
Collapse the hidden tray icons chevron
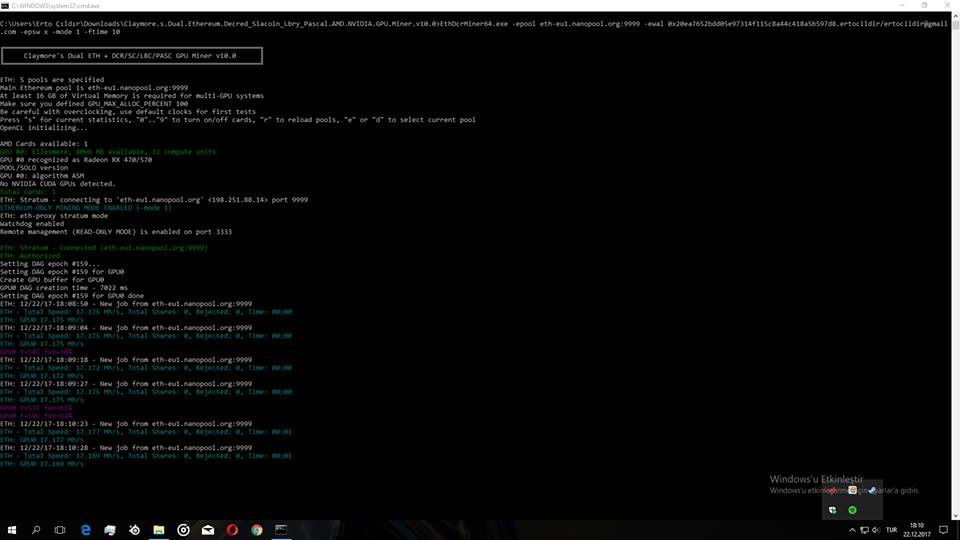tap(852, 530)
